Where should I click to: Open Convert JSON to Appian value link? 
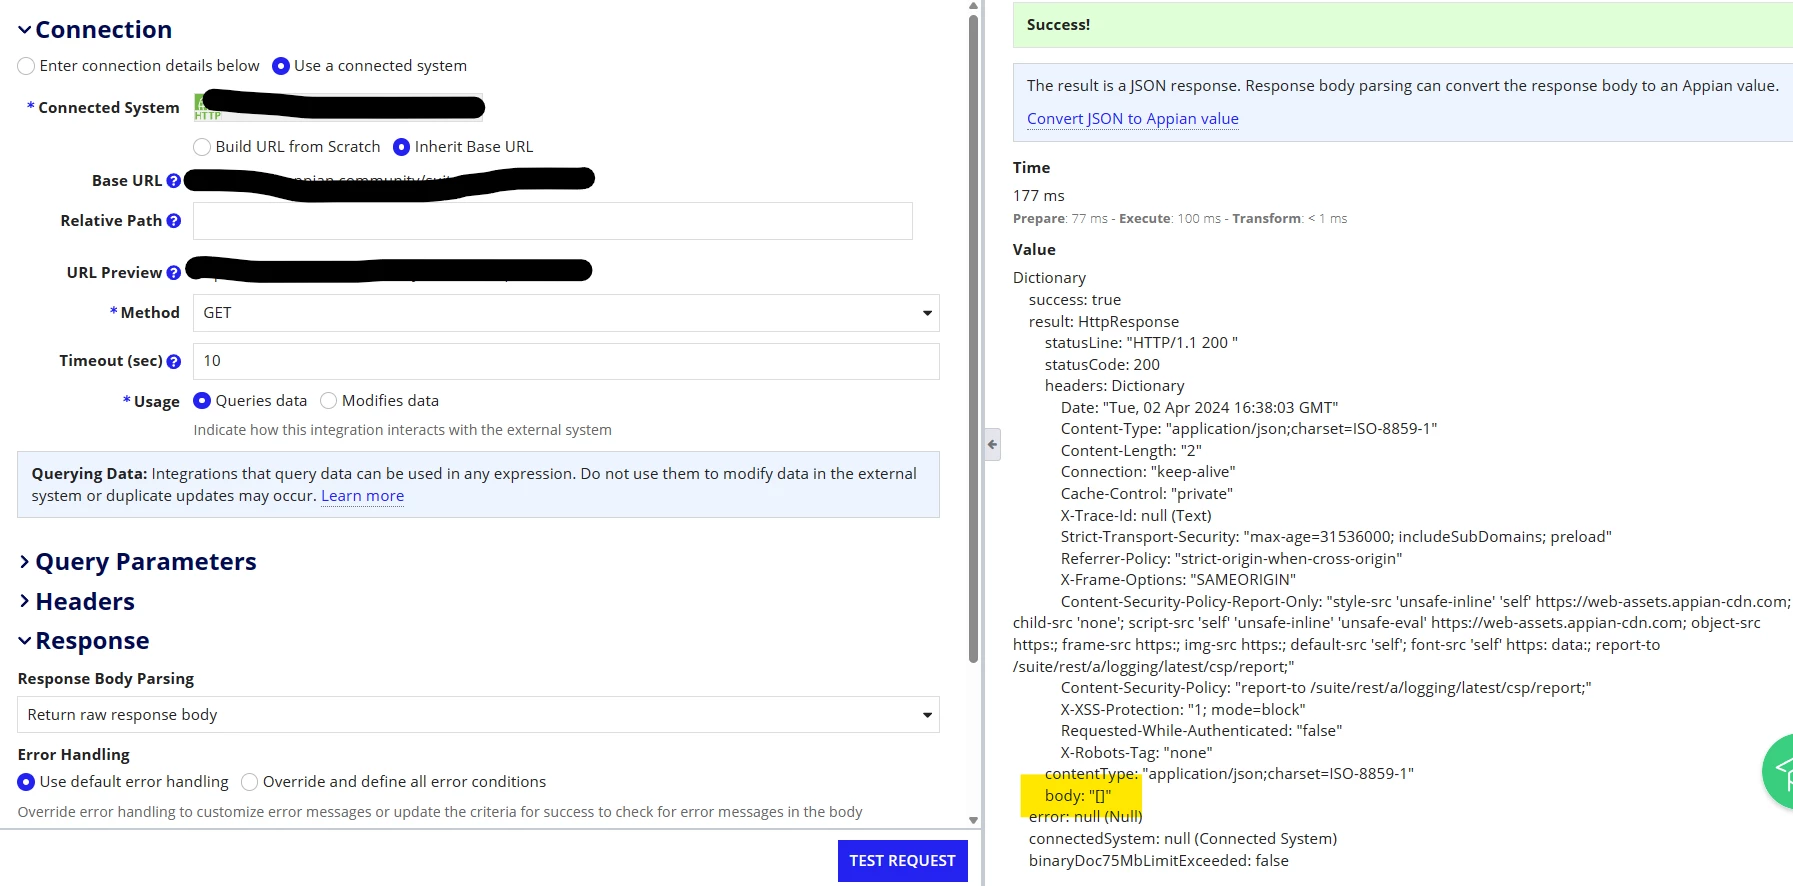pyautogui.click(x=1133, y=119)
